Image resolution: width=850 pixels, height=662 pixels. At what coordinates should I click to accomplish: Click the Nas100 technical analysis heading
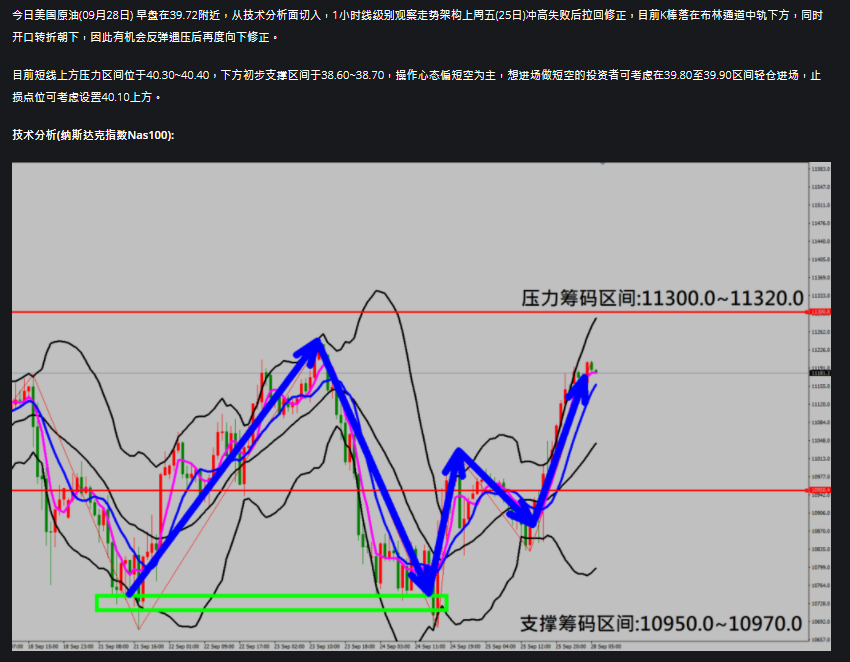(93, 135)
